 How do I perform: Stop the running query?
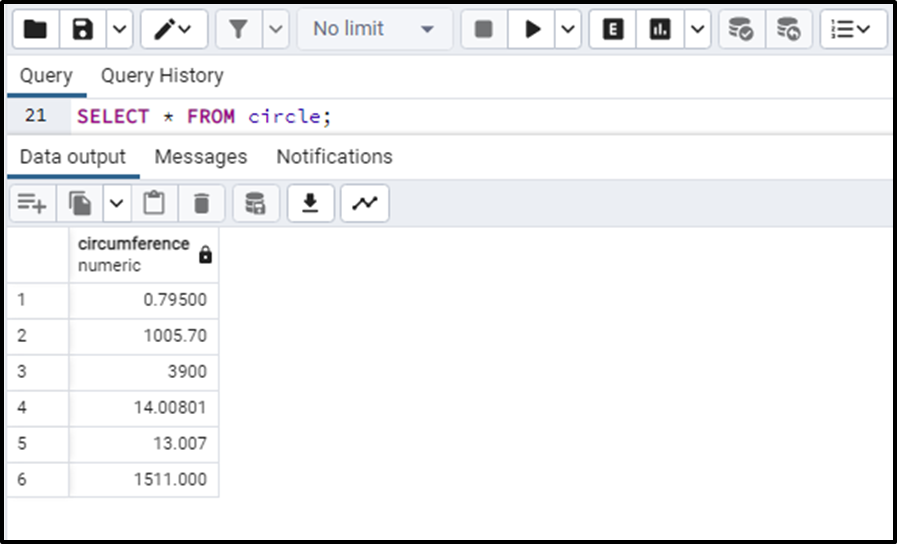tap(484, 29)
